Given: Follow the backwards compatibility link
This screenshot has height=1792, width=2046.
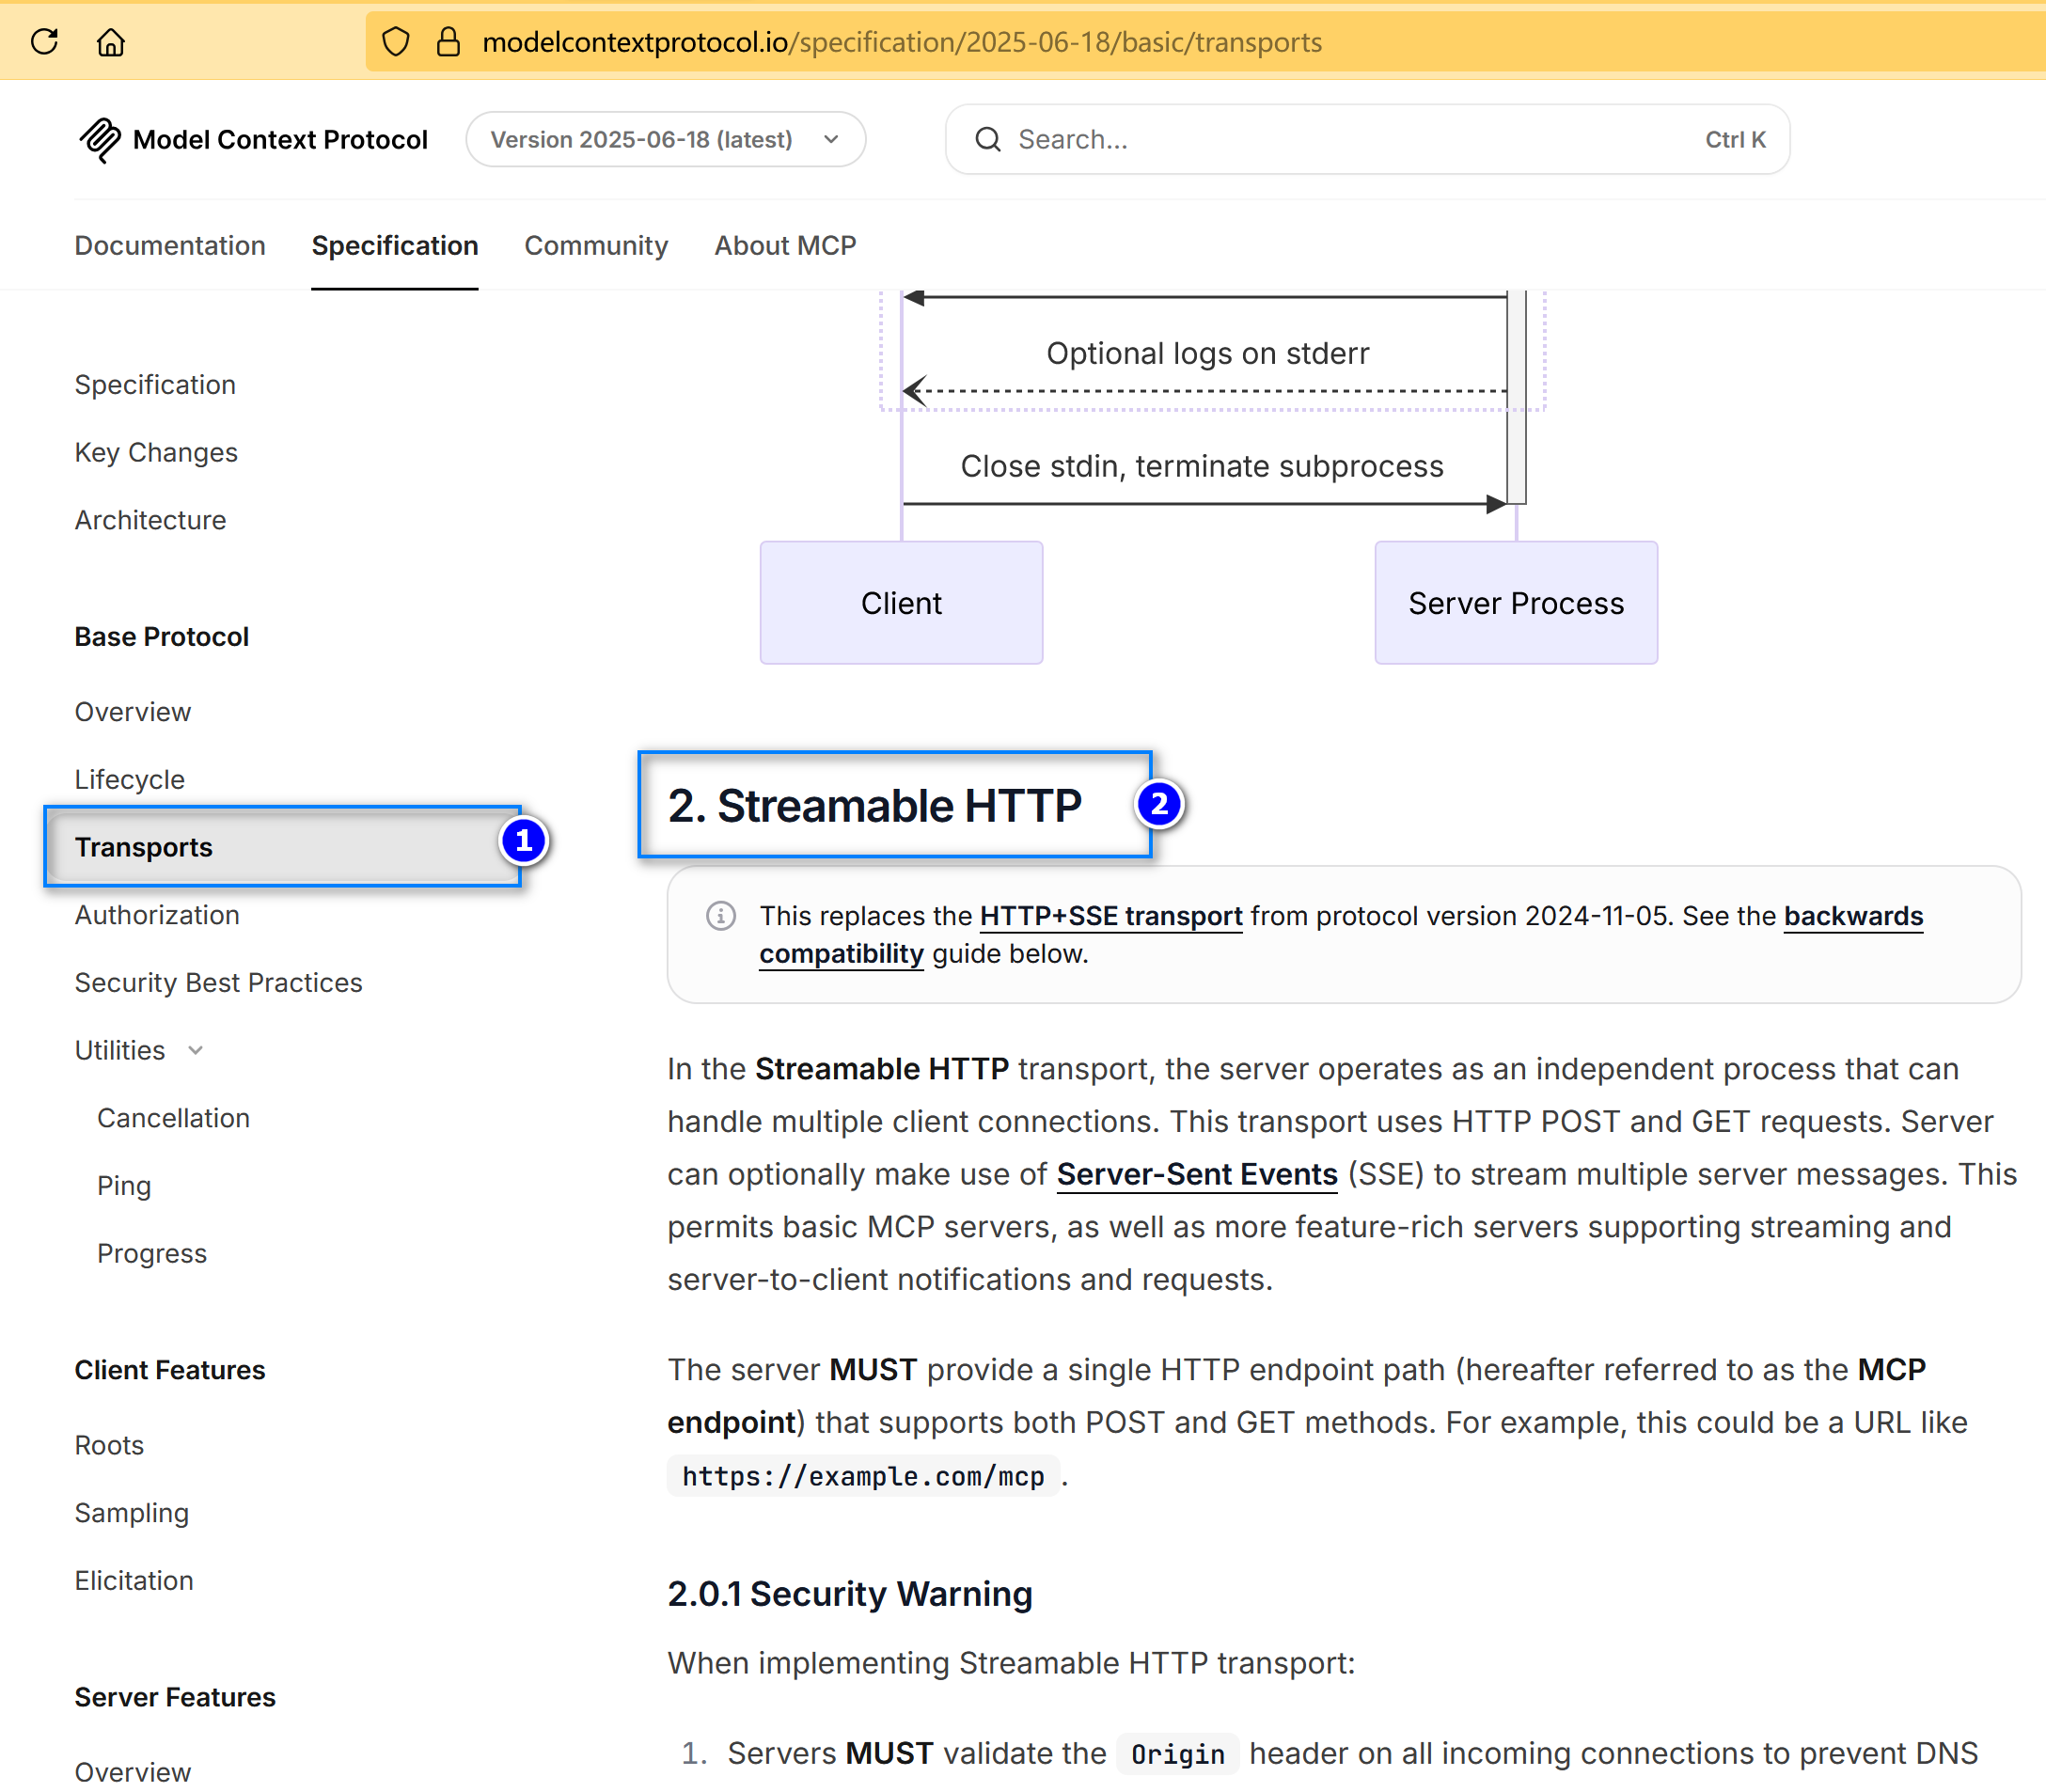Looking at the screenshot, I should pyautogui.click(x=1853, y=916).
